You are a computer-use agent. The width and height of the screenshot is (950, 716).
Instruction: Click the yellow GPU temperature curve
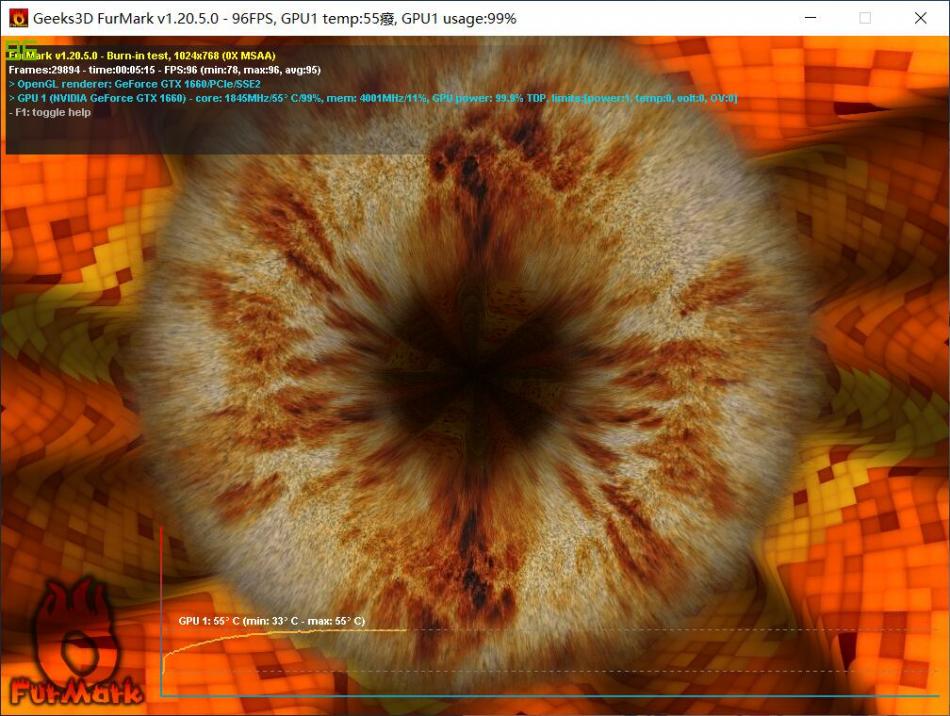(x=285, y=633)
